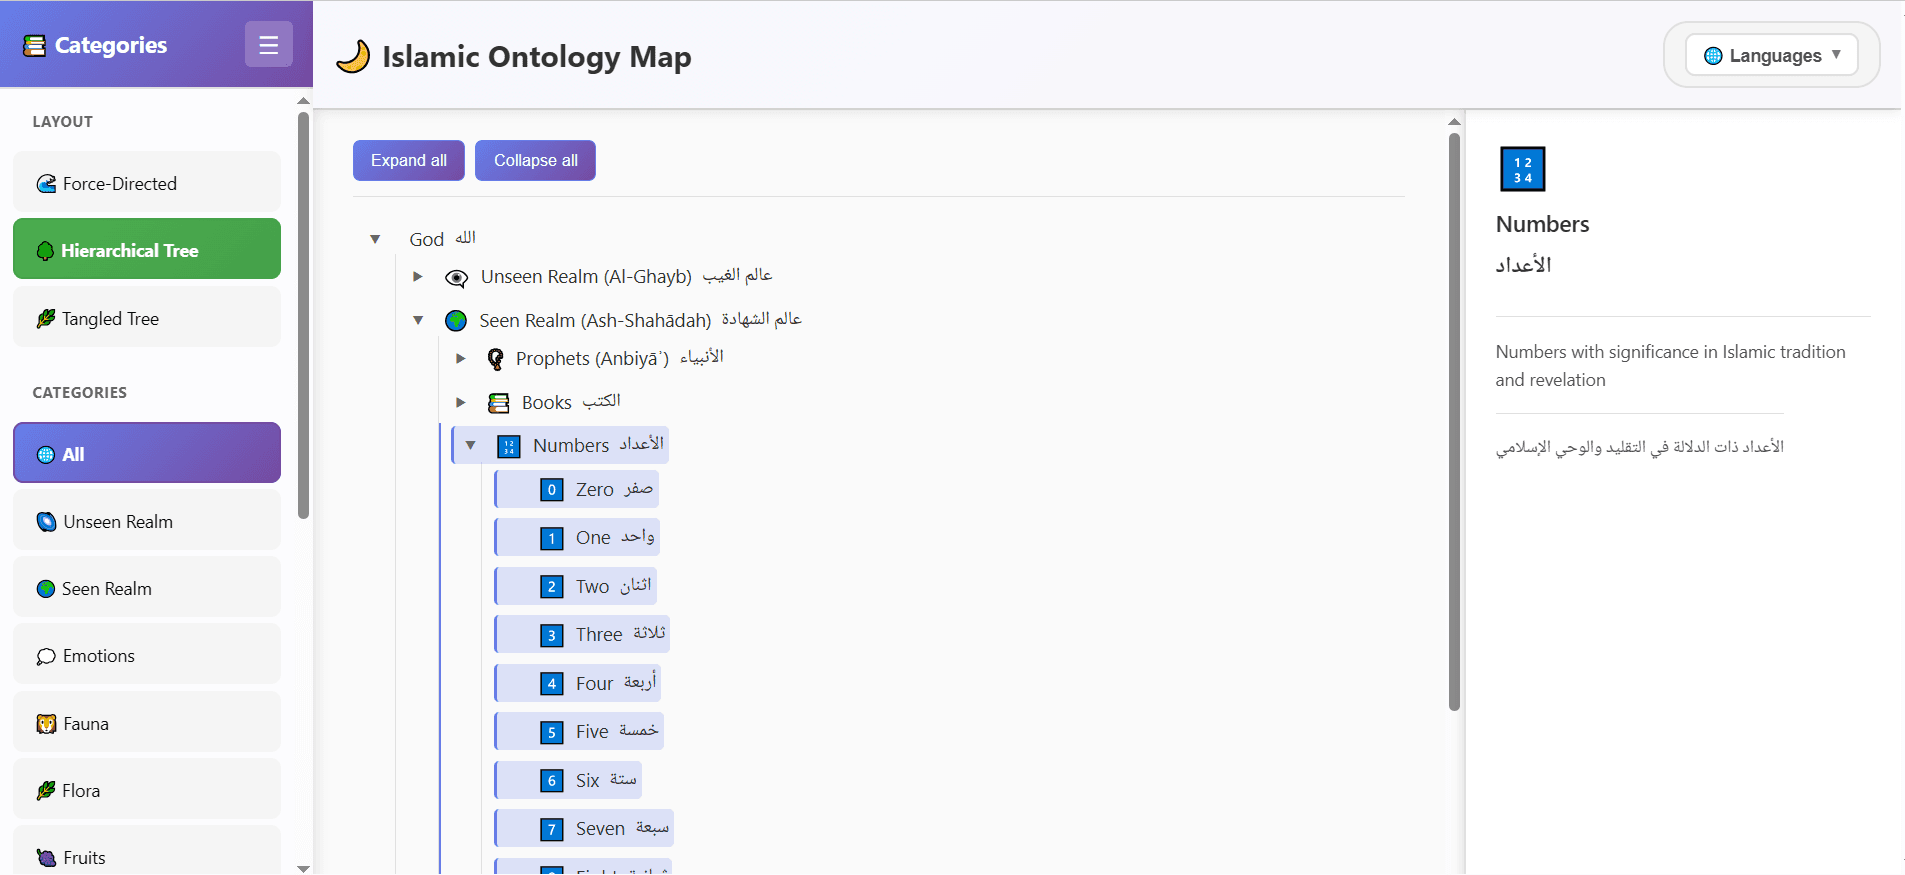Filter by Unseen Realm category
This screenshot has height=875, width=1905.
click(147, 520)
